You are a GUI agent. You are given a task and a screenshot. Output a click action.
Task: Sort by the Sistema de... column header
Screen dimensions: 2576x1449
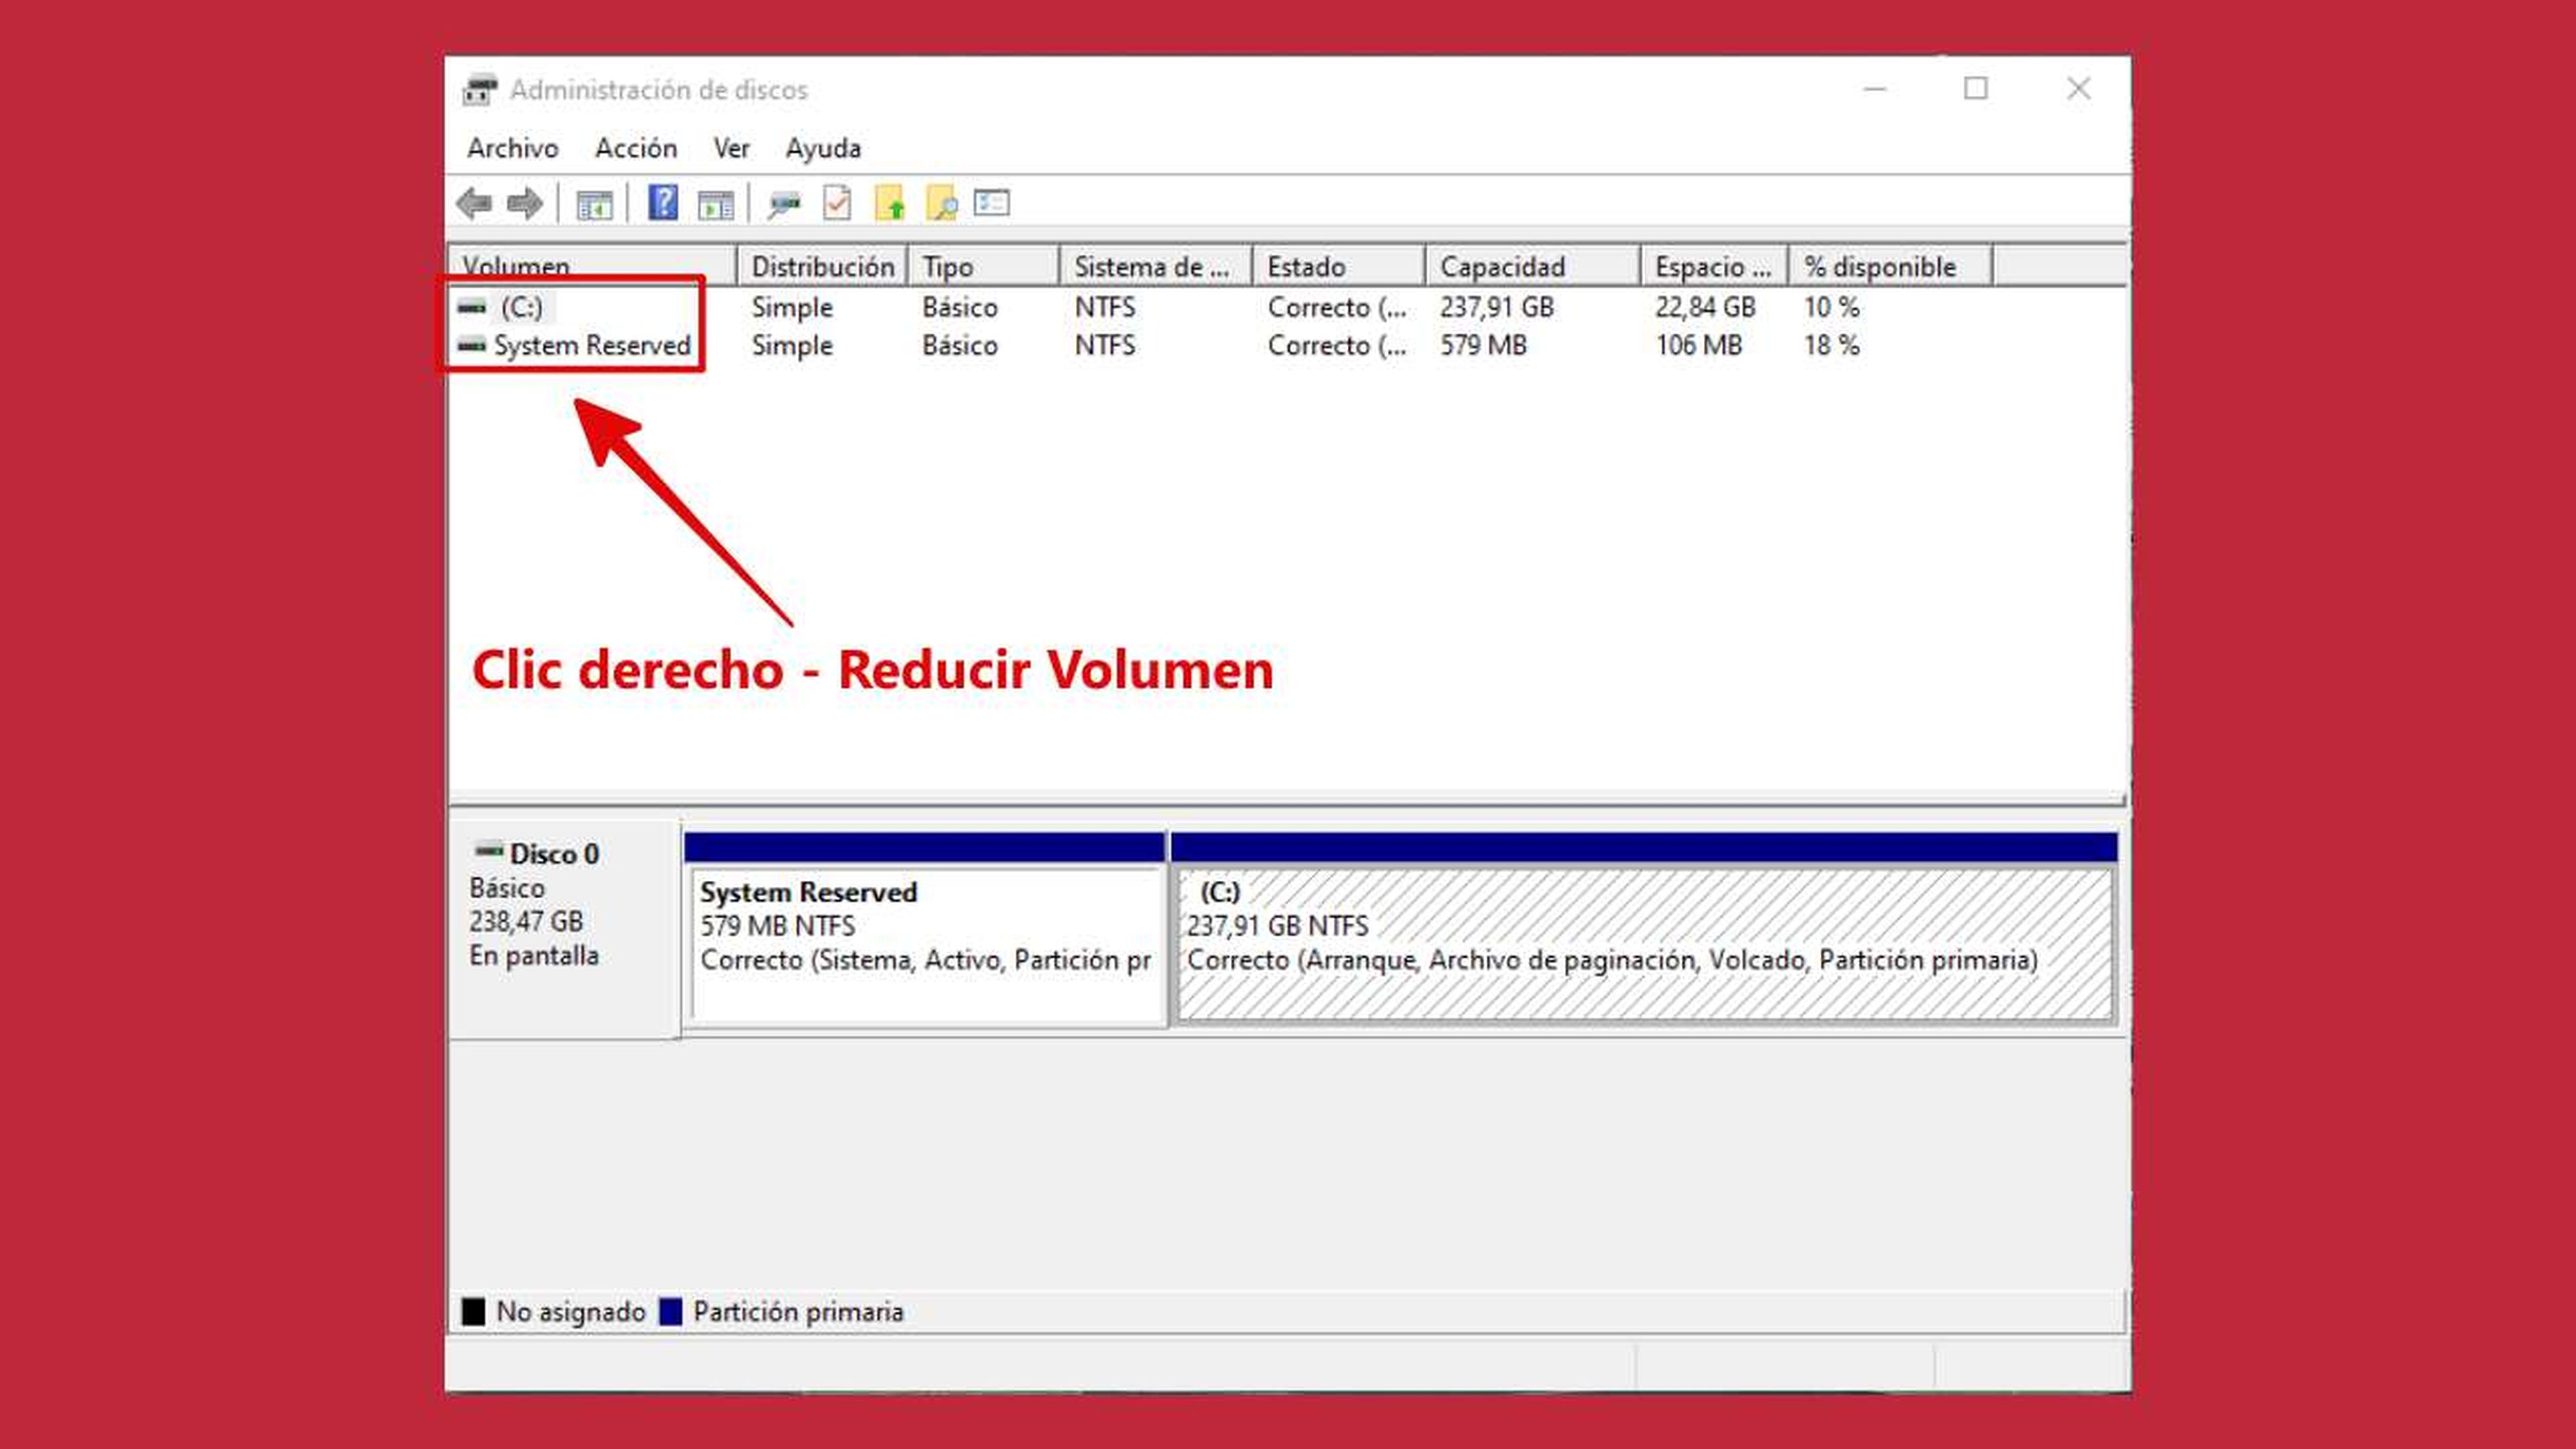1155,266
